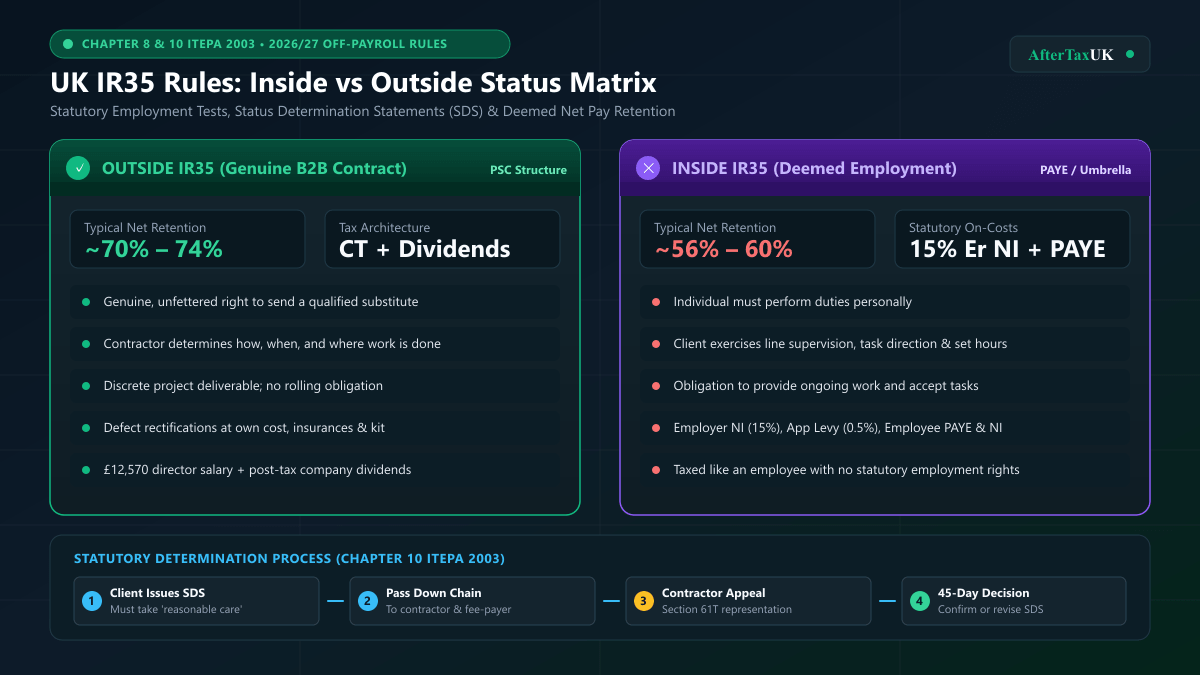
Task: Click the step 2 circle for Pass Down Chain
Action: [x=368, y=601]
